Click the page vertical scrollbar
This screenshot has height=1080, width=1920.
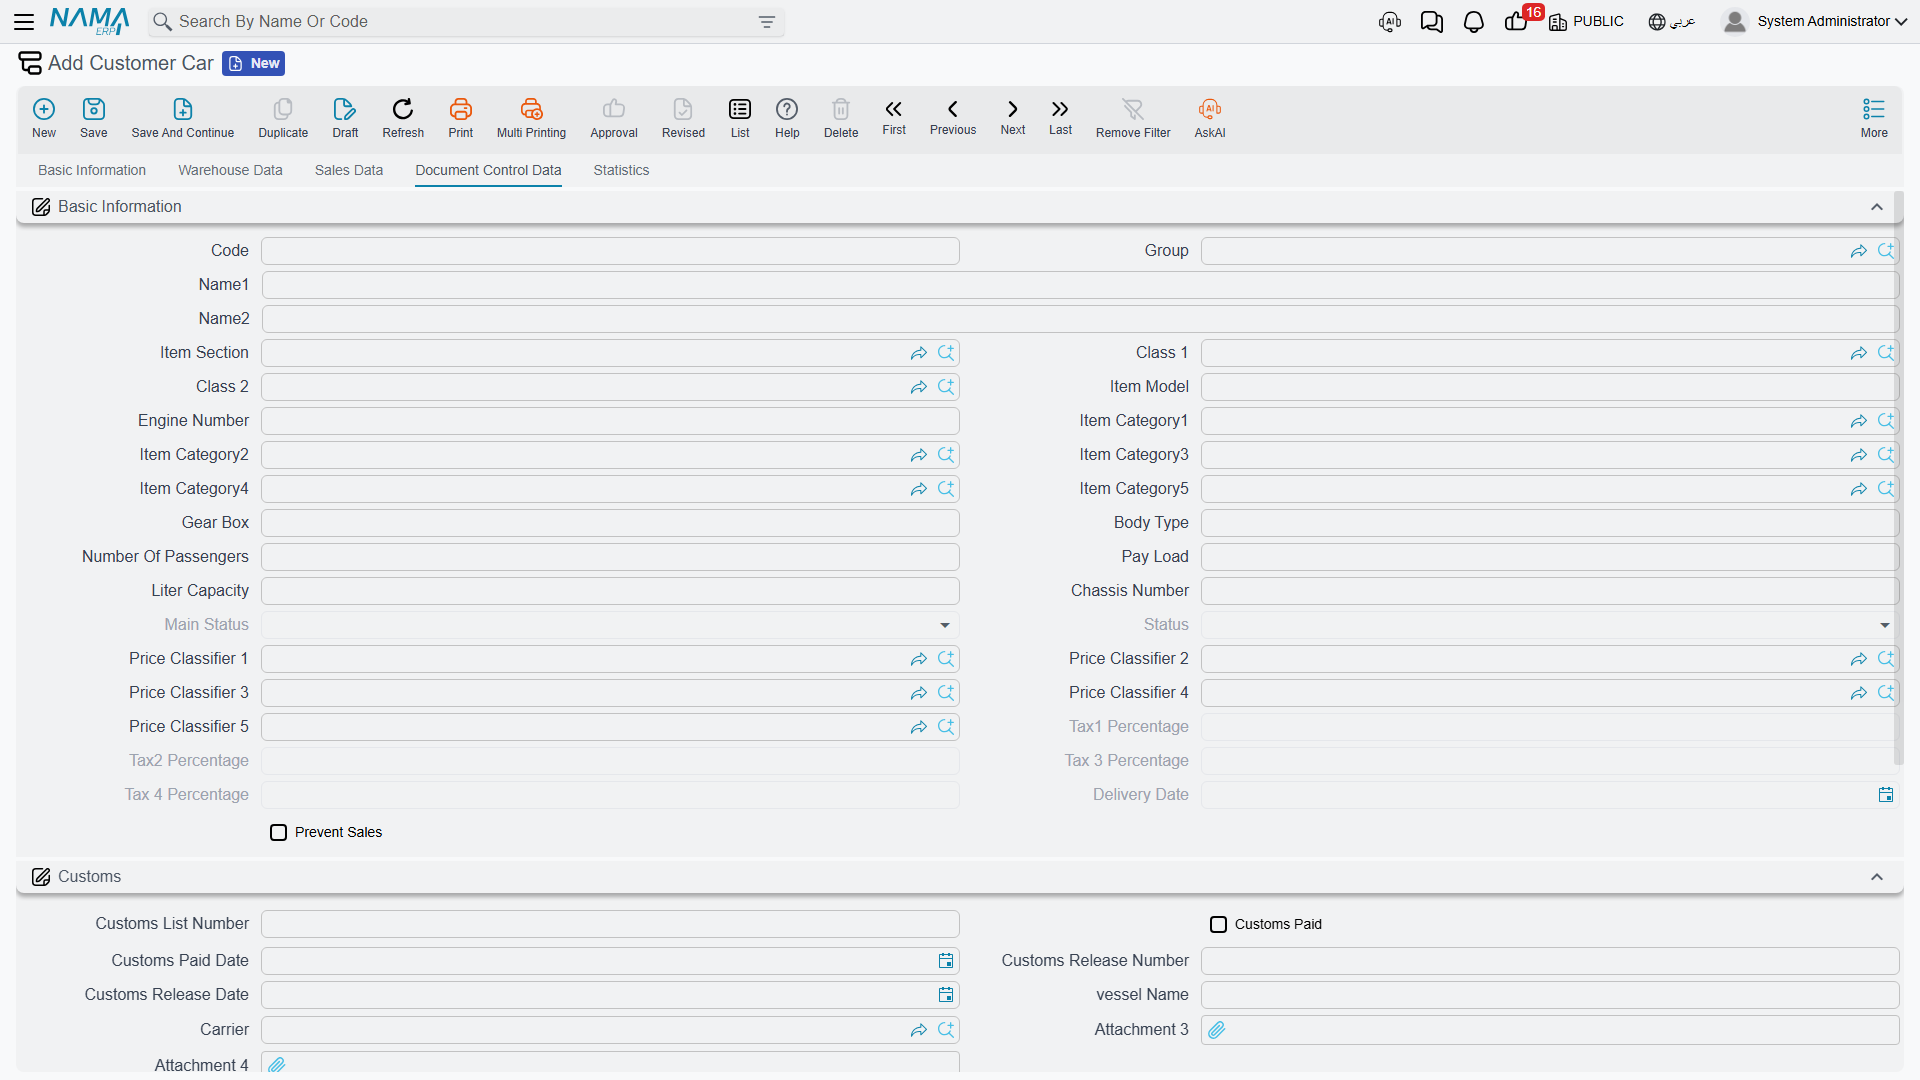[x=1898, y=480]
